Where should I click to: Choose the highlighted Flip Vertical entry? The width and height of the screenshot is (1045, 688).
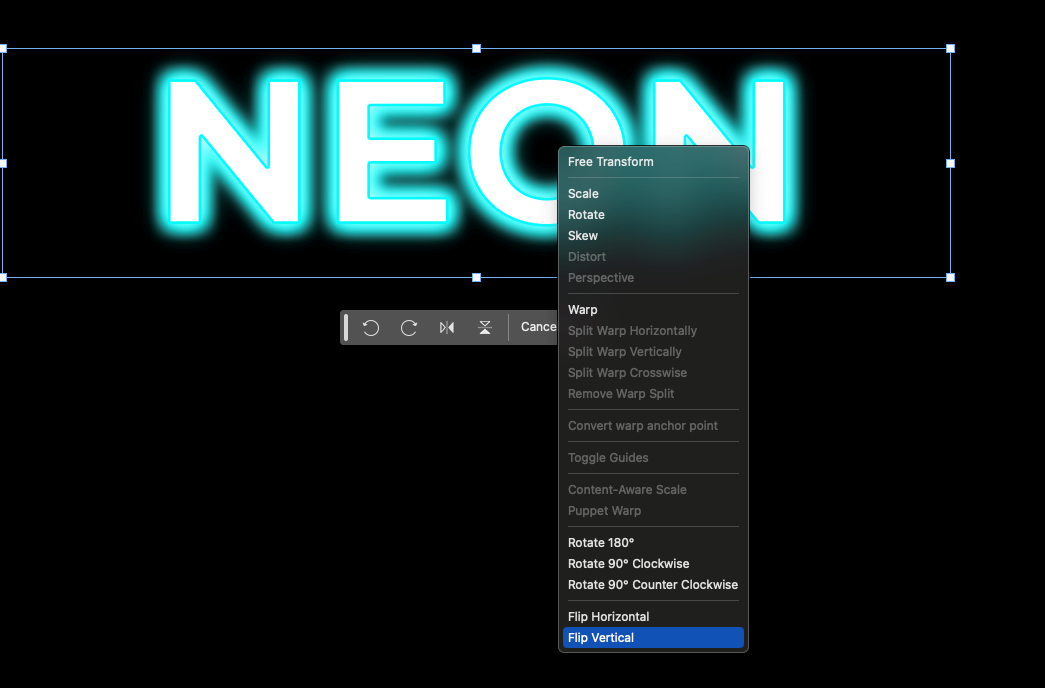[653, 638]
